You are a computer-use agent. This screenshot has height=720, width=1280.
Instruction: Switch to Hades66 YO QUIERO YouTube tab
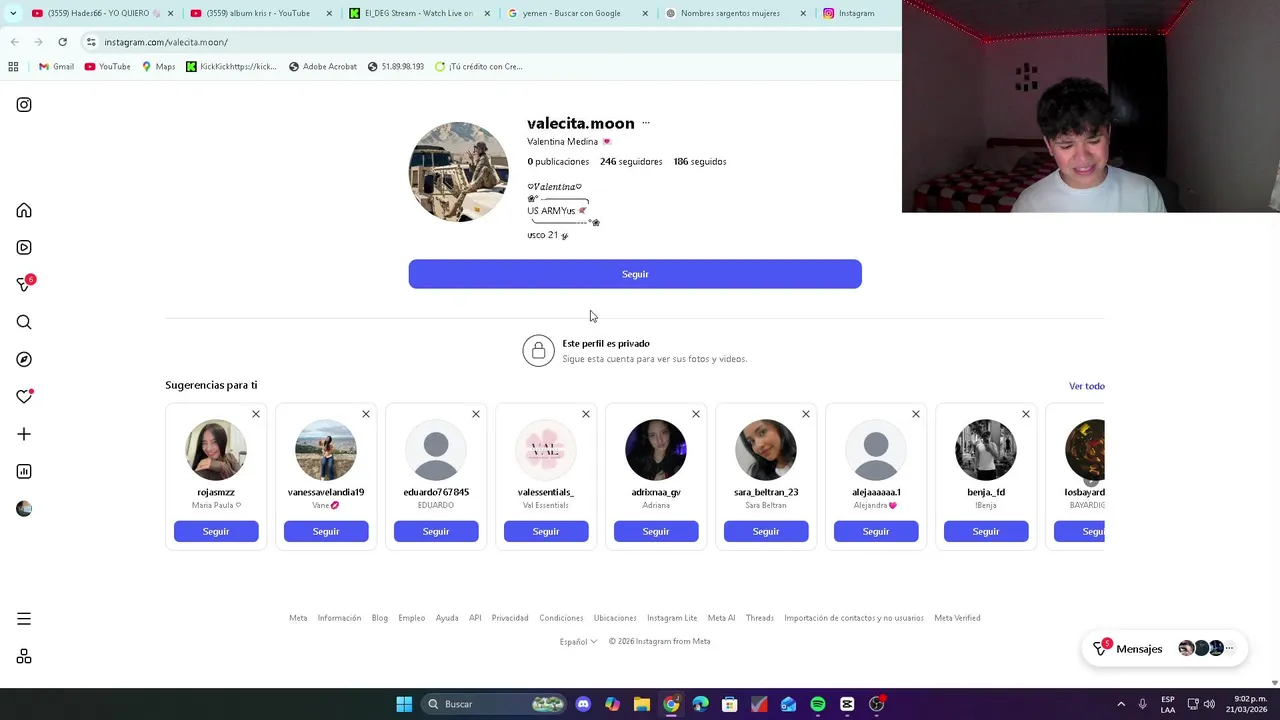pyautogui.click(x=98, y=13)
